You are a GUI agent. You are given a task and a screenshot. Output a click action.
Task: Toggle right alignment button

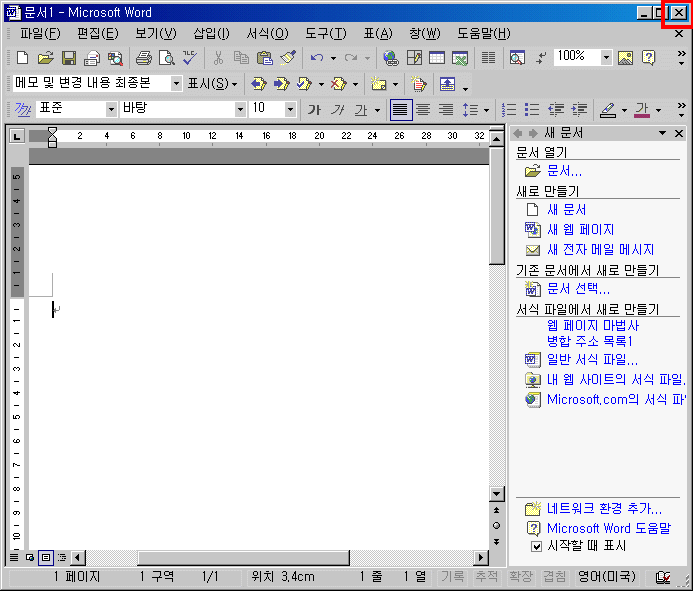(x=446, y=110)
